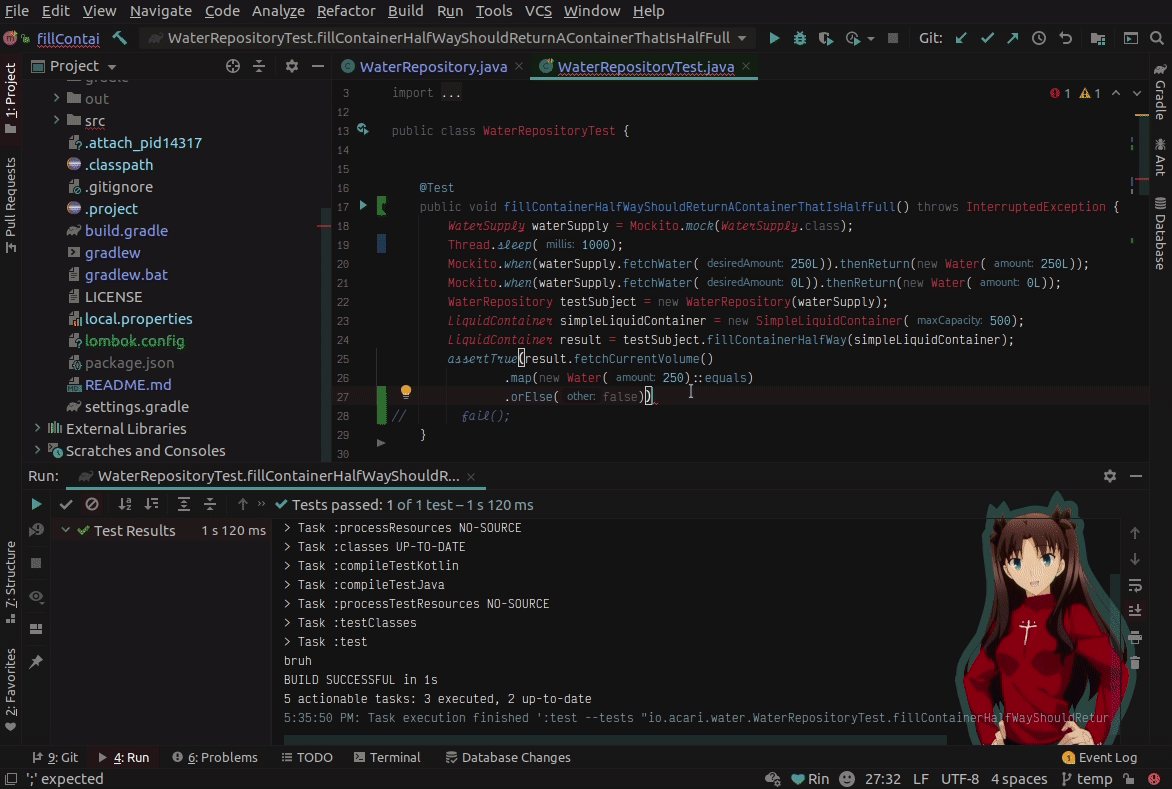The image size is (1172, 789).
Task: Toggle show passed tests checkmark
Action: pos(66,504)
